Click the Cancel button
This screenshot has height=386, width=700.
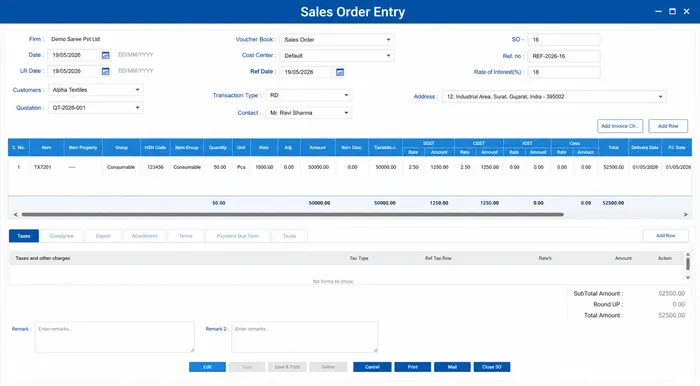pyautogui.click(x=372, y=367)
